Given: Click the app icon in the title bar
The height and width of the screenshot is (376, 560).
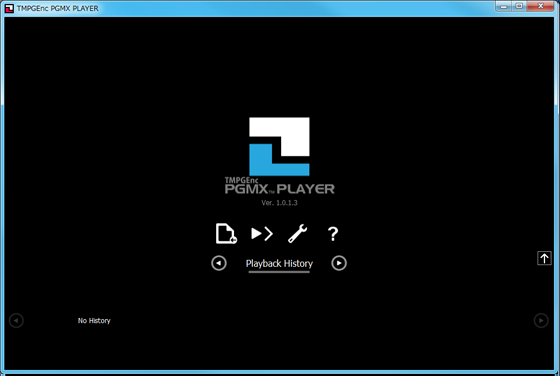Looking at the screenshot, I should click(x=9, y=8).
